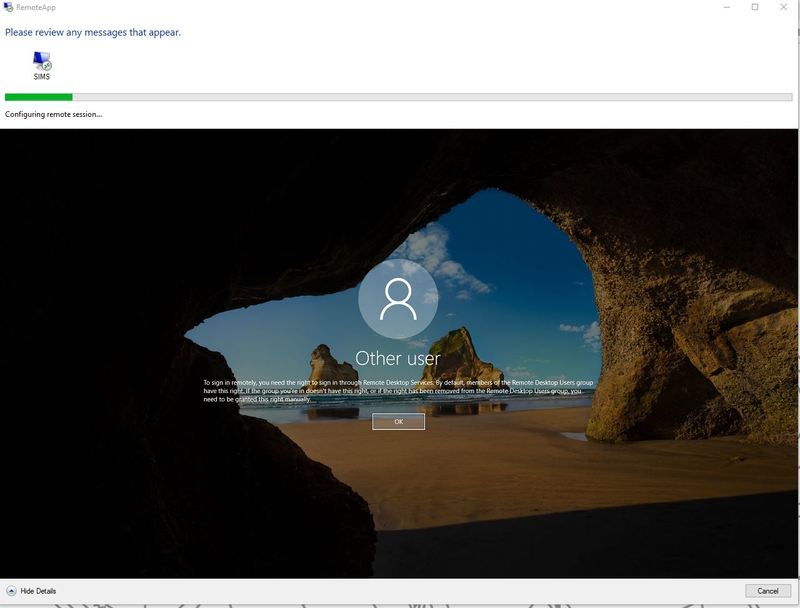Click the user silhouette inside the circle
Viewport: 800px width, 608px height.
pyautogui.click(x=399, y=300)
